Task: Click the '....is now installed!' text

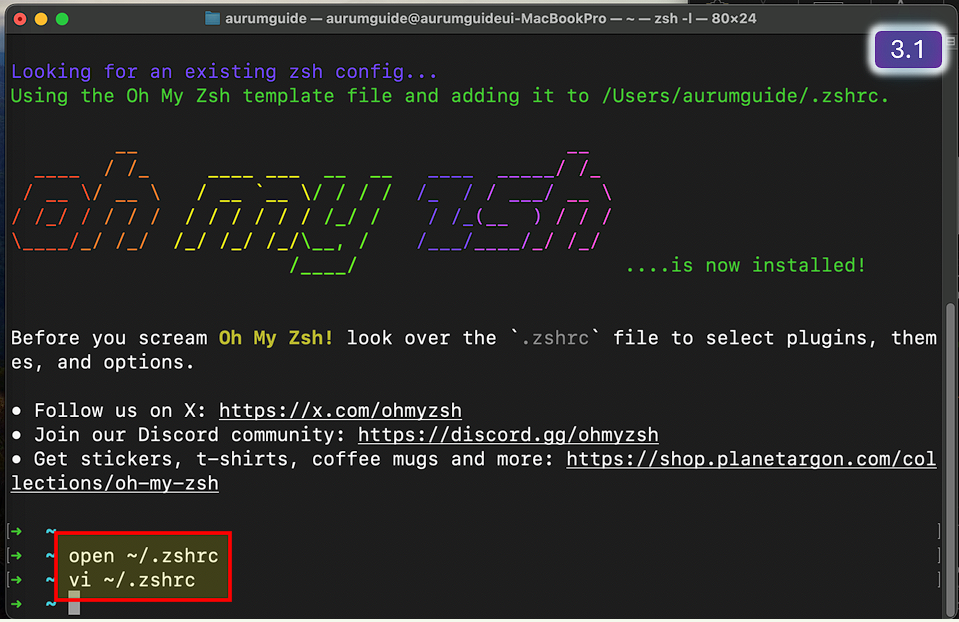Action: tap(746, 265)
